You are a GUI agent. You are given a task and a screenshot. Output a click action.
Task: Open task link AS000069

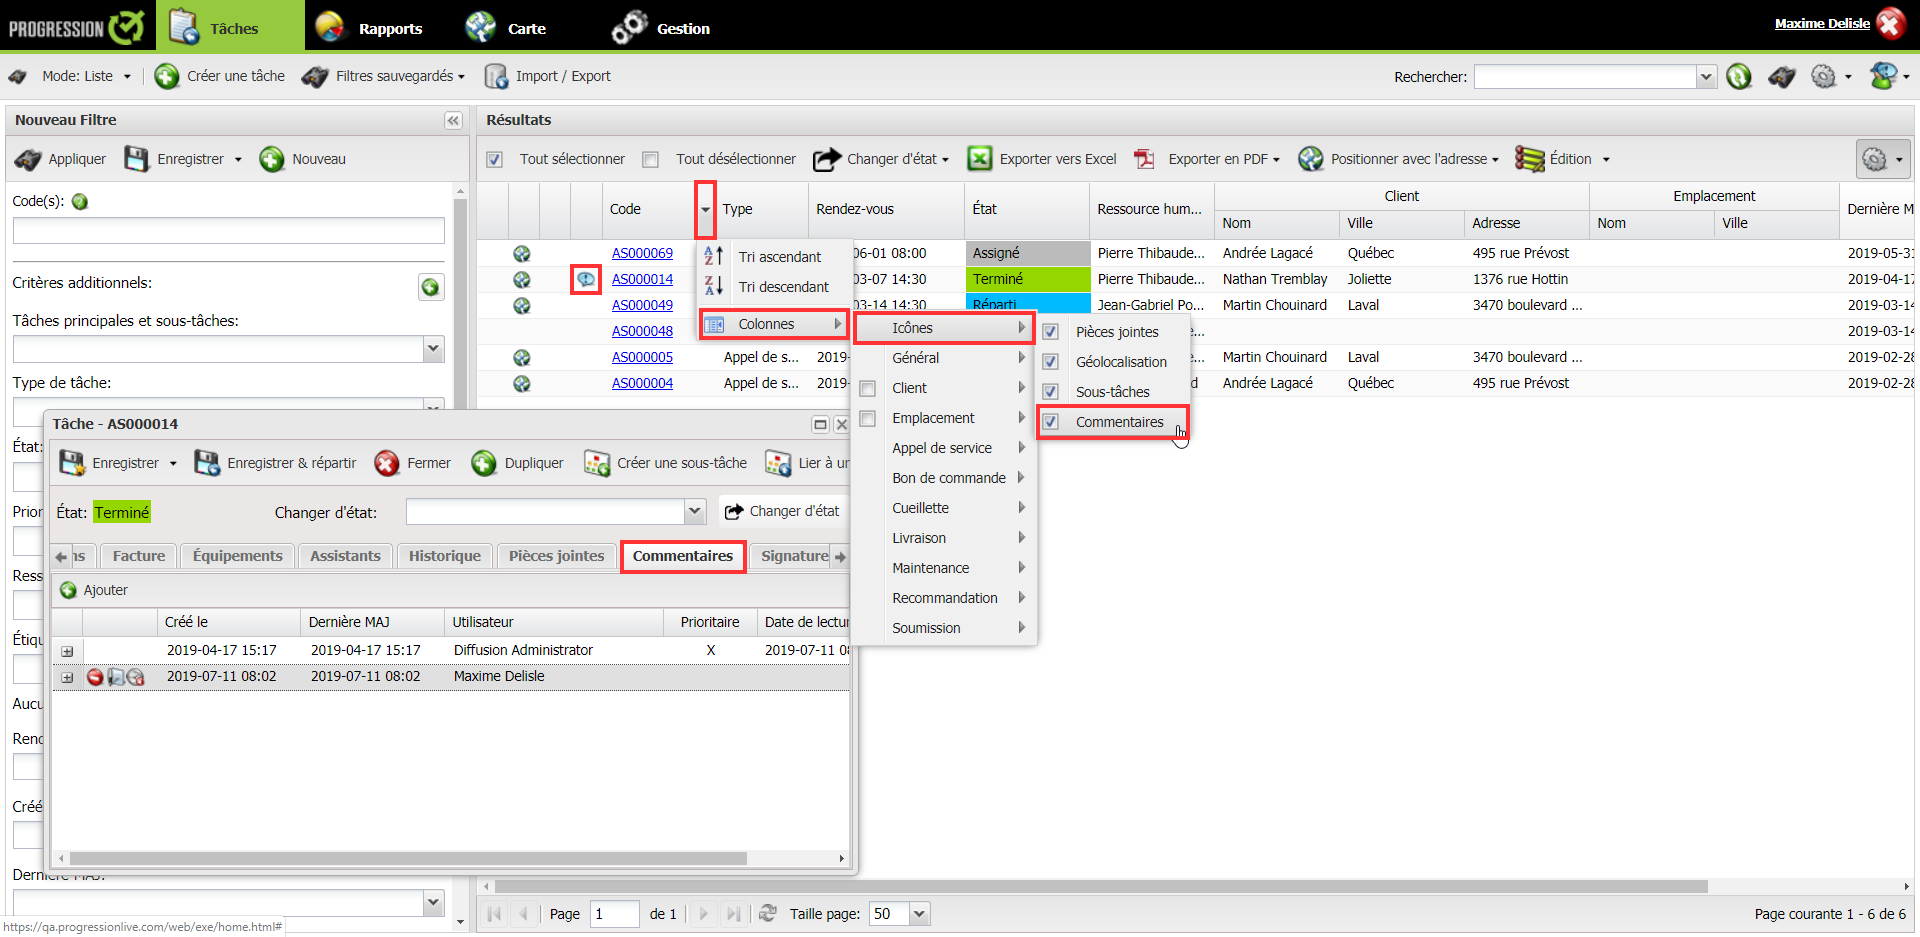[x=642, y=253]
